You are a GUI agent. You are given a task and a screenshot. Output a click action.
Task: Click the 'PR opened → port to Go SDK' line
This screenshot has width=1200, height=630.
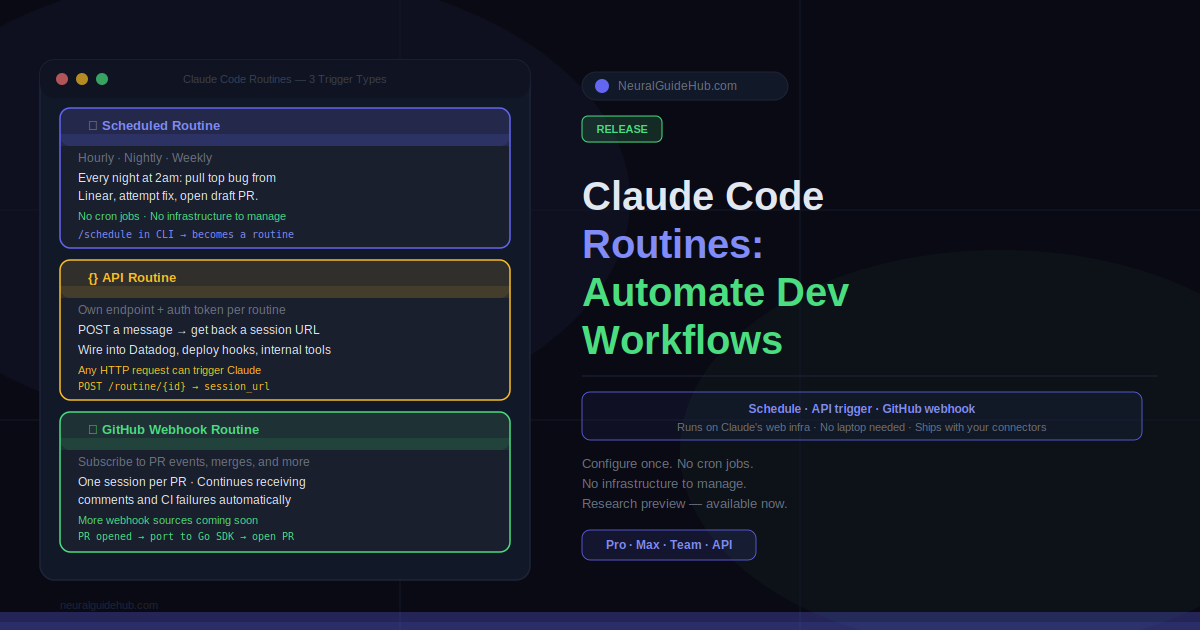(186, 537)
